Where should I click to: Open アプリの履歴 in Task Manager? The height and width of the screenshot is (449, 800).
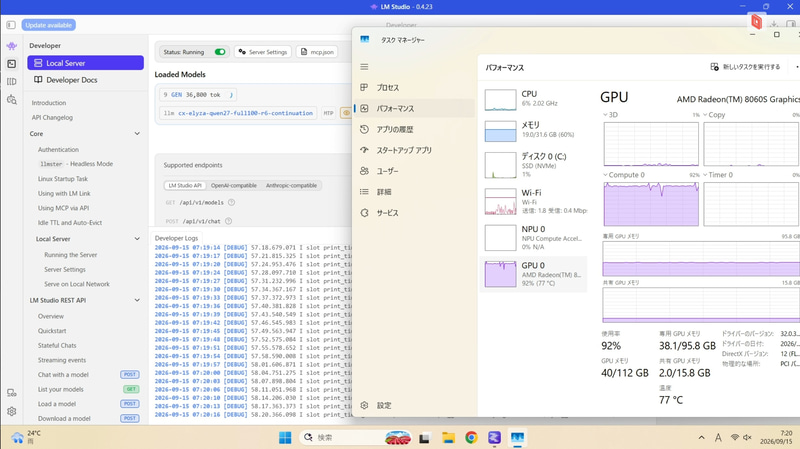(414, 129)
